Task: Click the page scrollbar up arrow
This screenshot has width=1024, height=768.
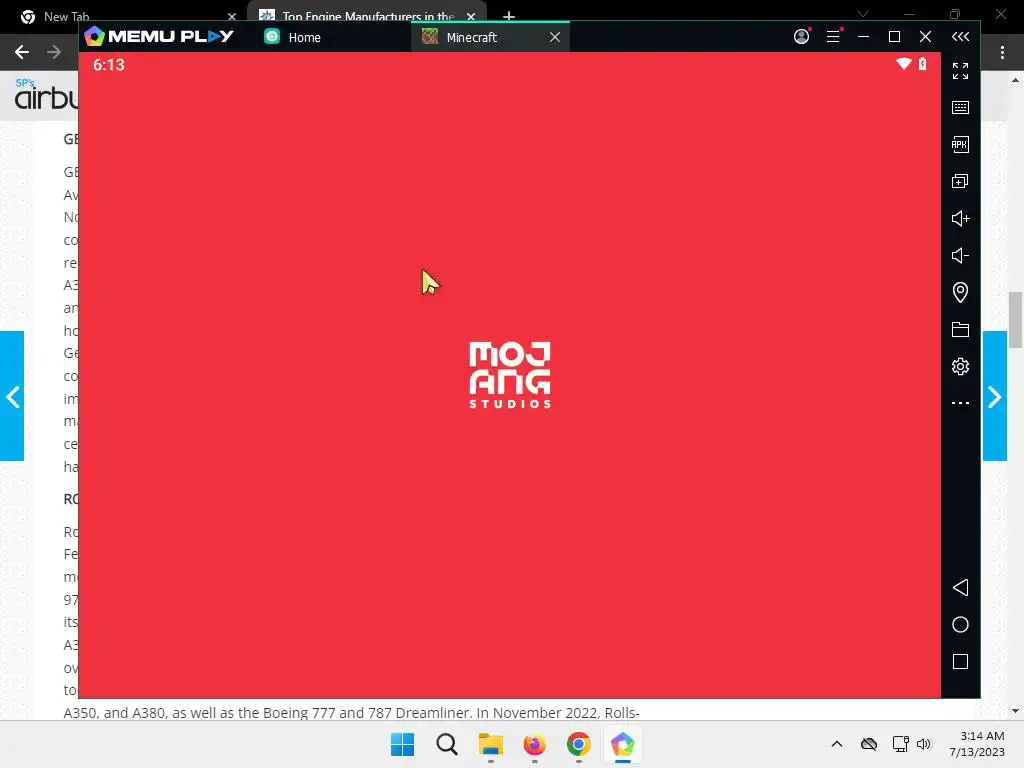Action: pos(1015,80)
